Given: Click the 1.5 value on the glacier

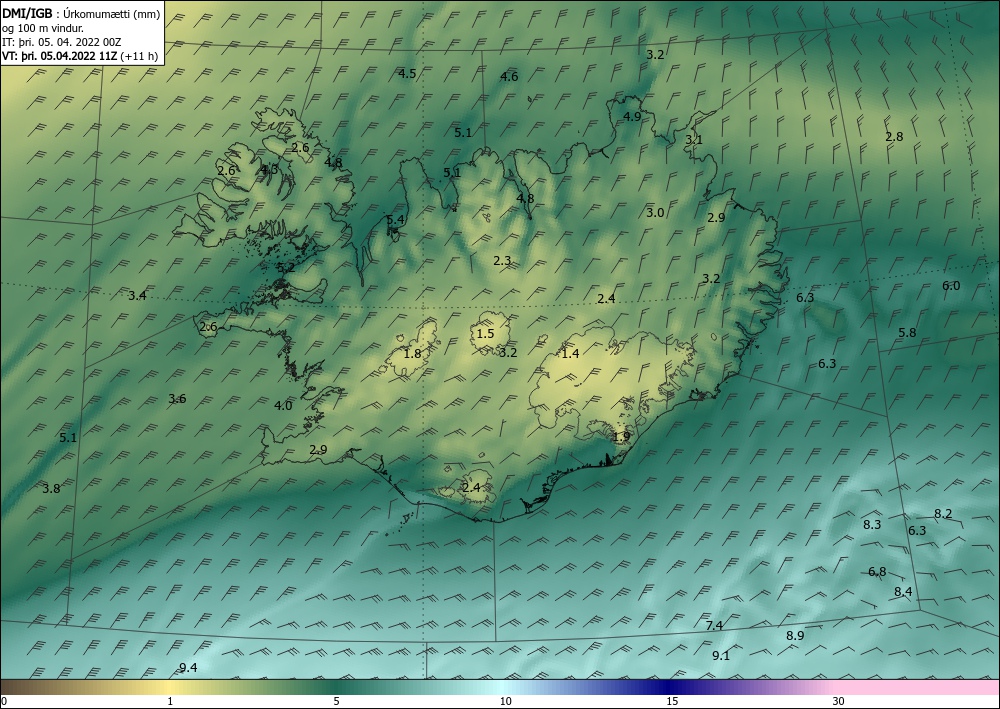Looking at the screenshot, I should (x=485, y=333).
